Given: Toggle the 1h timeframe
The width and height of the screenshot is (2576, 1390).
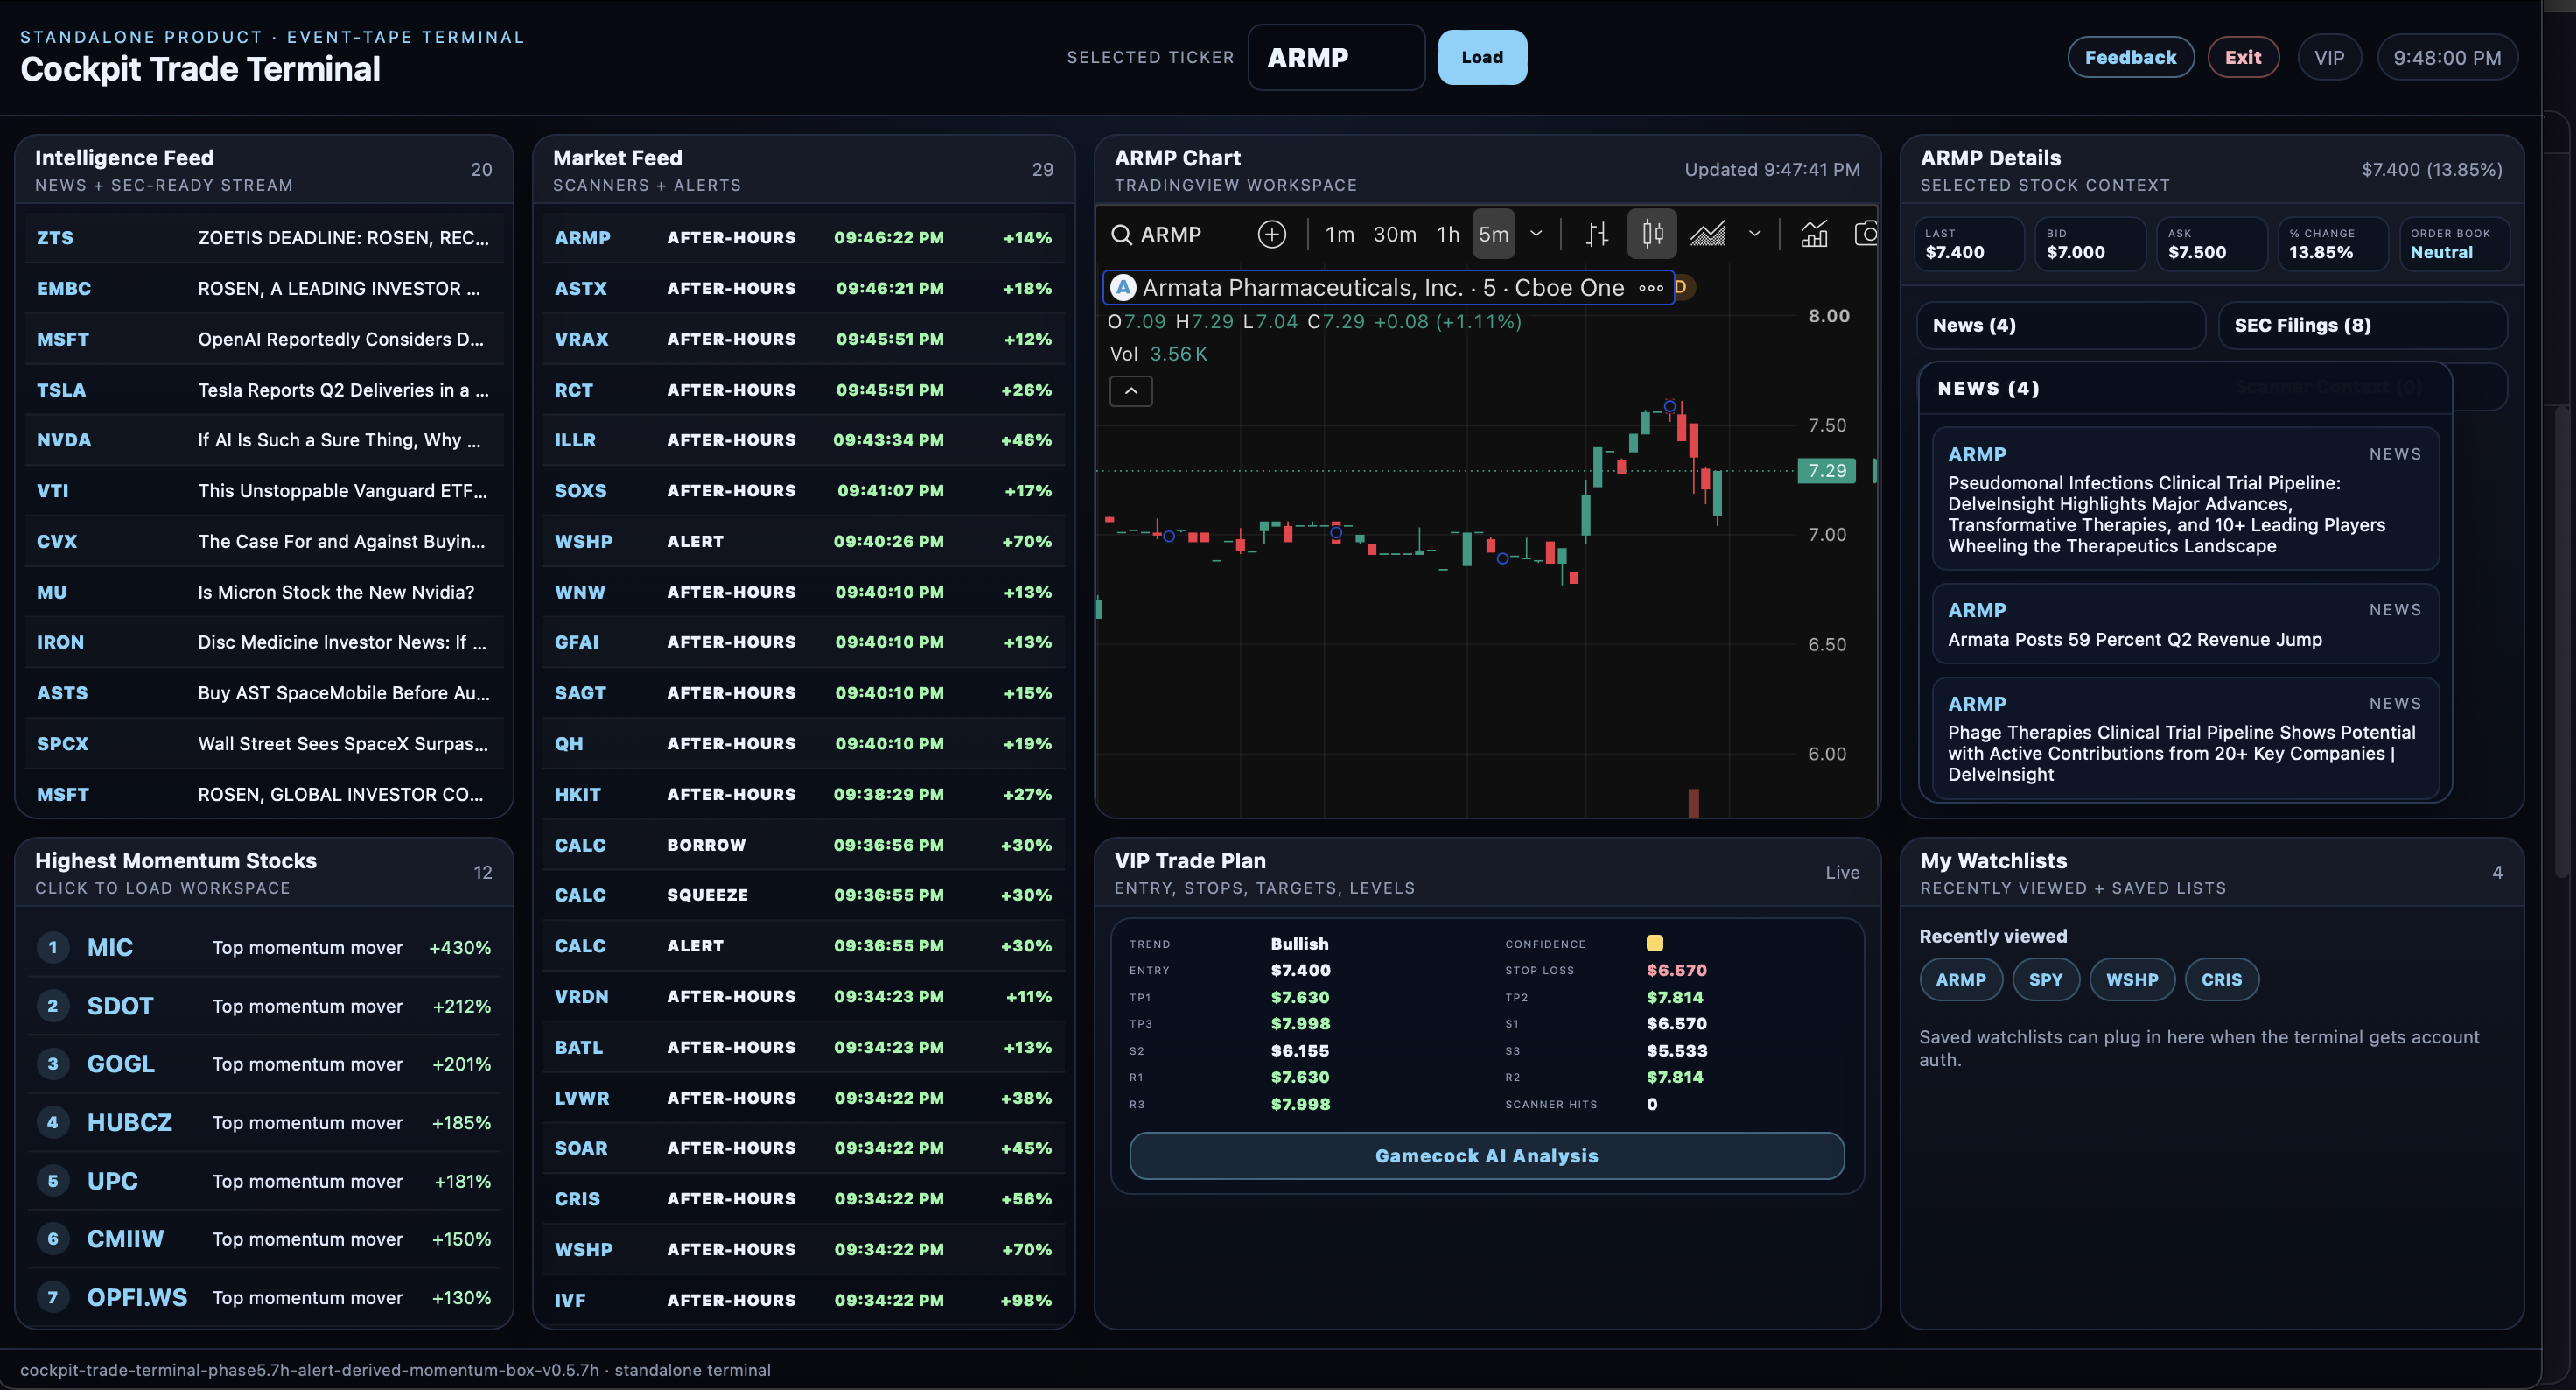Looking at the screenshot, I should tap(1447, 235).
